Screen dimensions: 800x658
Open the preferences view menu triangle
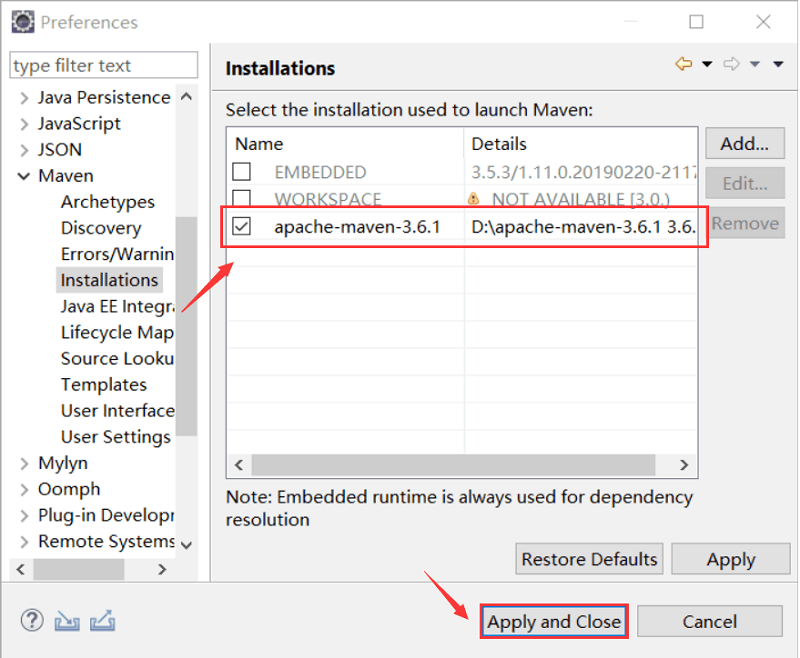[x=778, y=64]
